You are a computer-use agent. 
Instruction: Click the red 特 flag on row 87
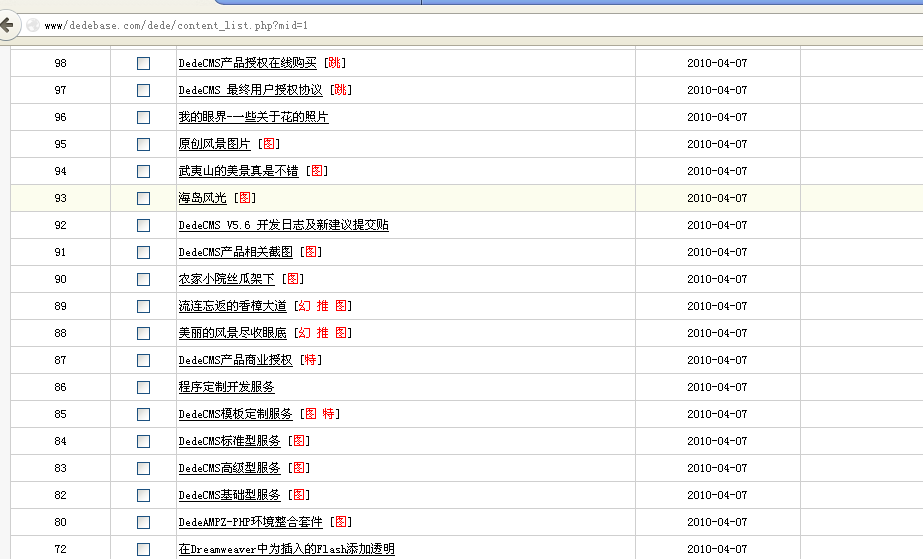310,360
